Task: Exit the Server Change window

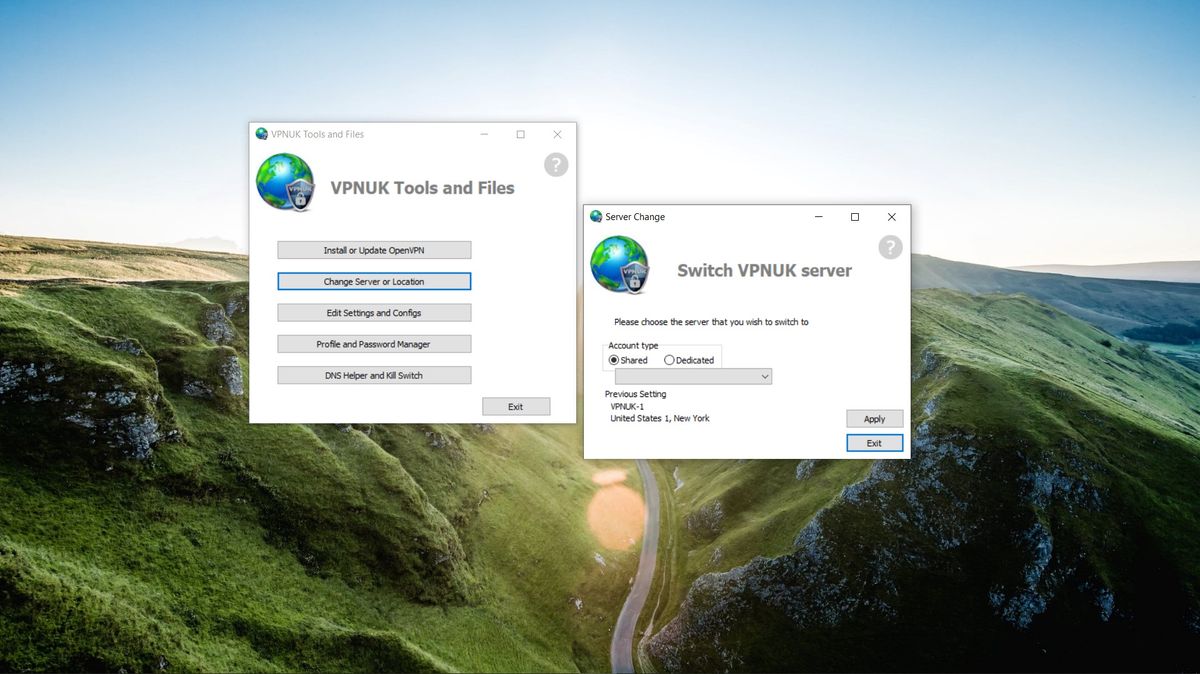Action: [874, 442]
